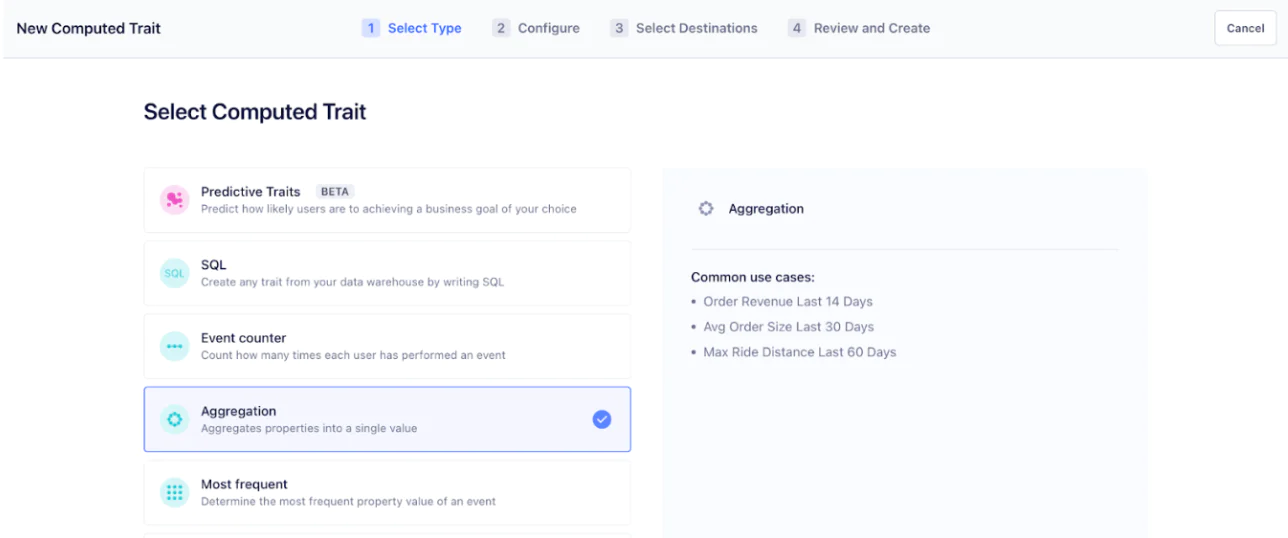Toggle the blue checkmark on Aggregation
Viewport: 1288px width, 538px height.
pos(601,420)
